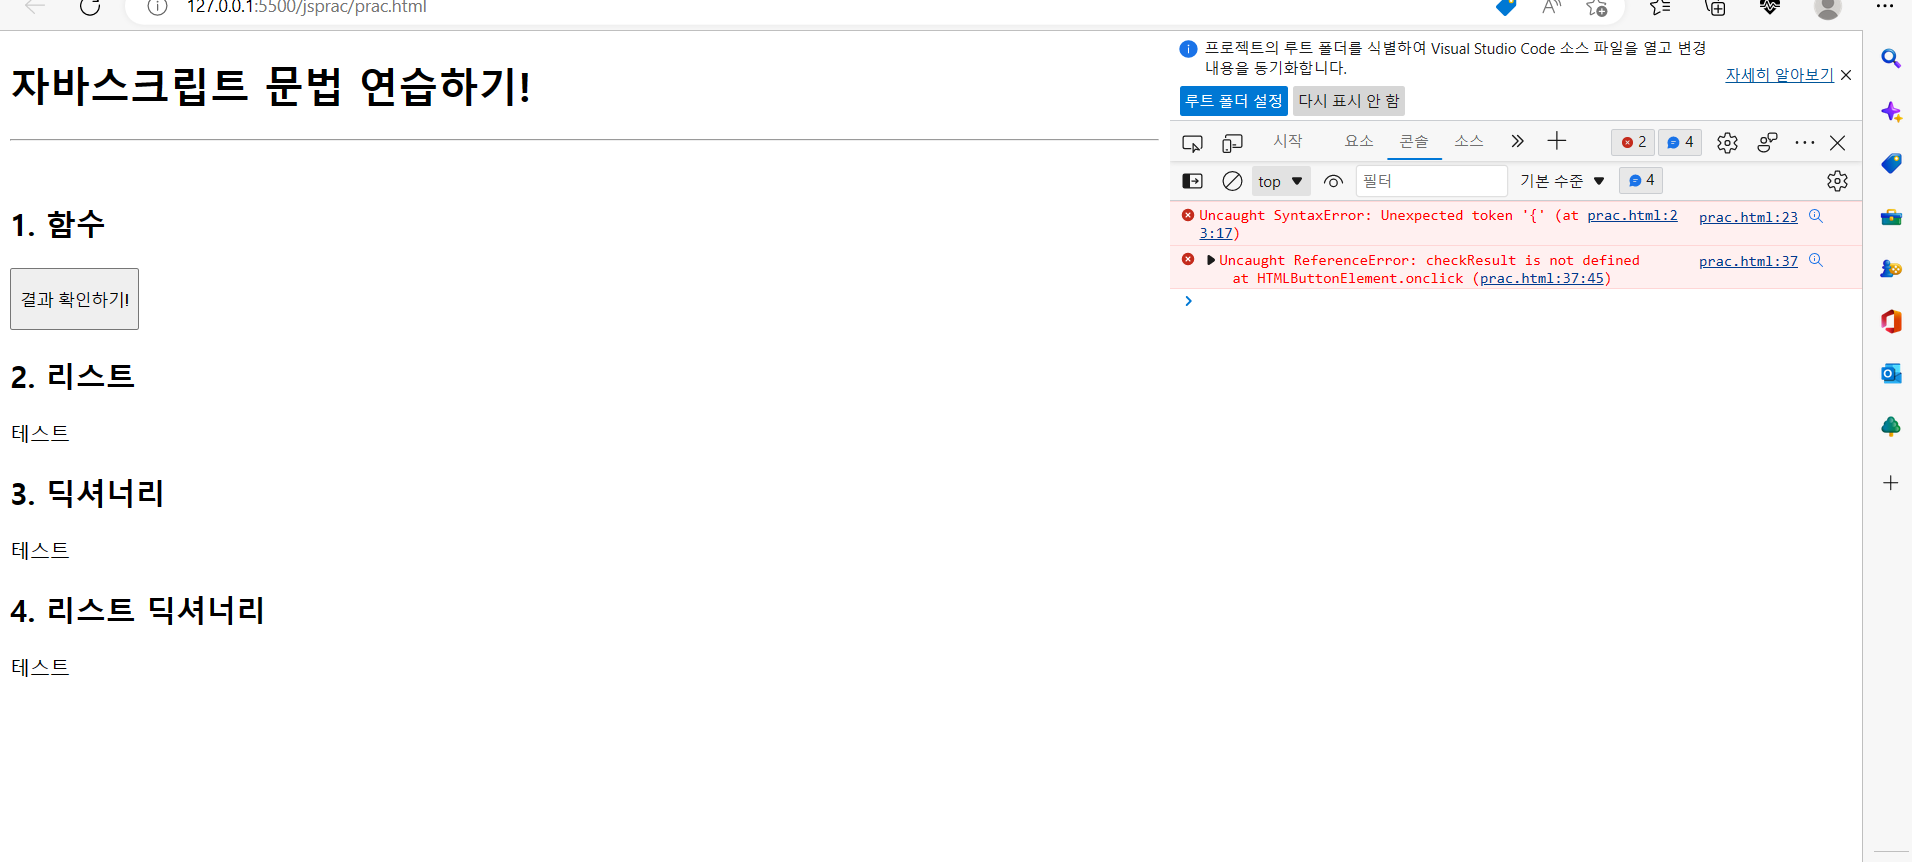Open the top context dropdown
The height and width of the screenshot is (862, 1912).
click(1281, 181)
